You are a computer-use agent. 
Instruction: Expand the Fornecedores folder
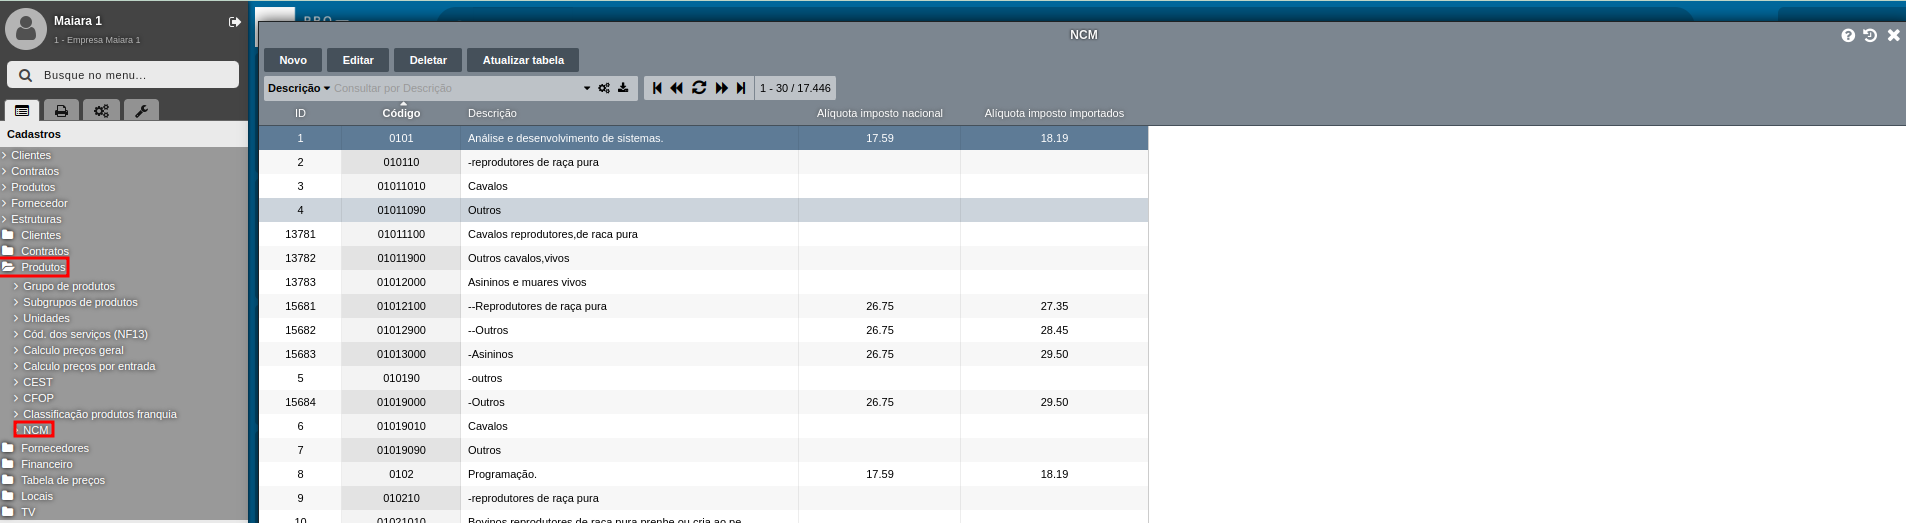click(x=54, y=448)
